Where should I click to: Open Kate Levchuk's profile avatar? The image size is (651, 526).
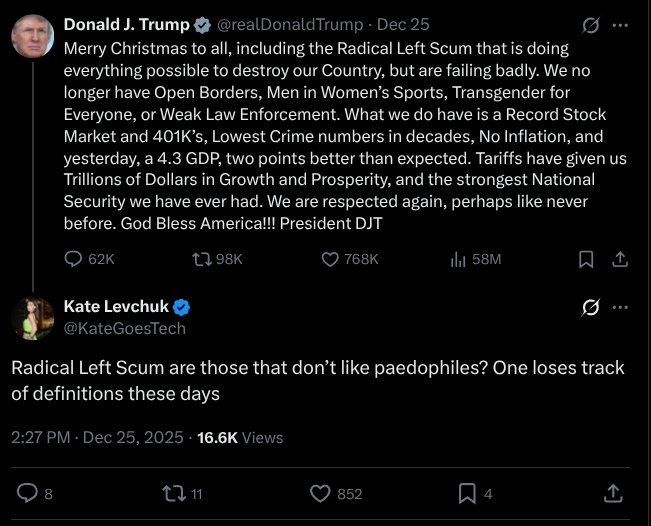33,318
